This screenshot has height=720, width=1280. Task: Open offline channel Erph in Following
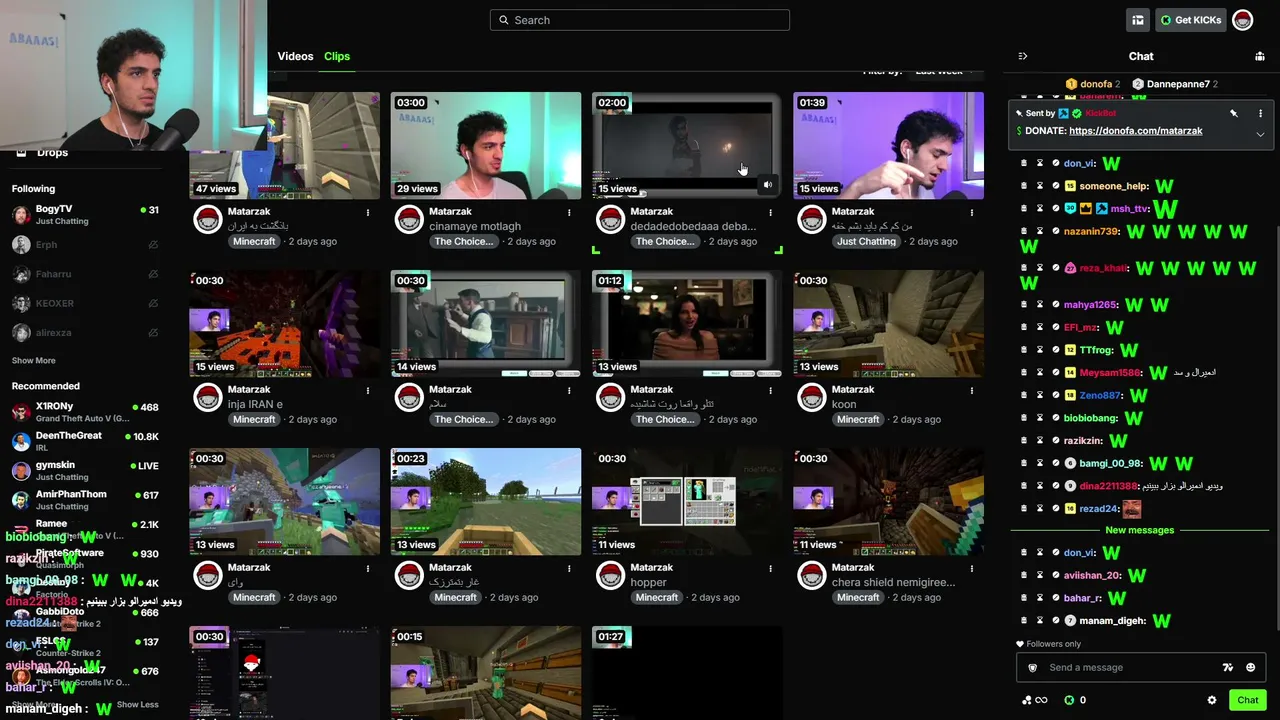pos(85,245)
